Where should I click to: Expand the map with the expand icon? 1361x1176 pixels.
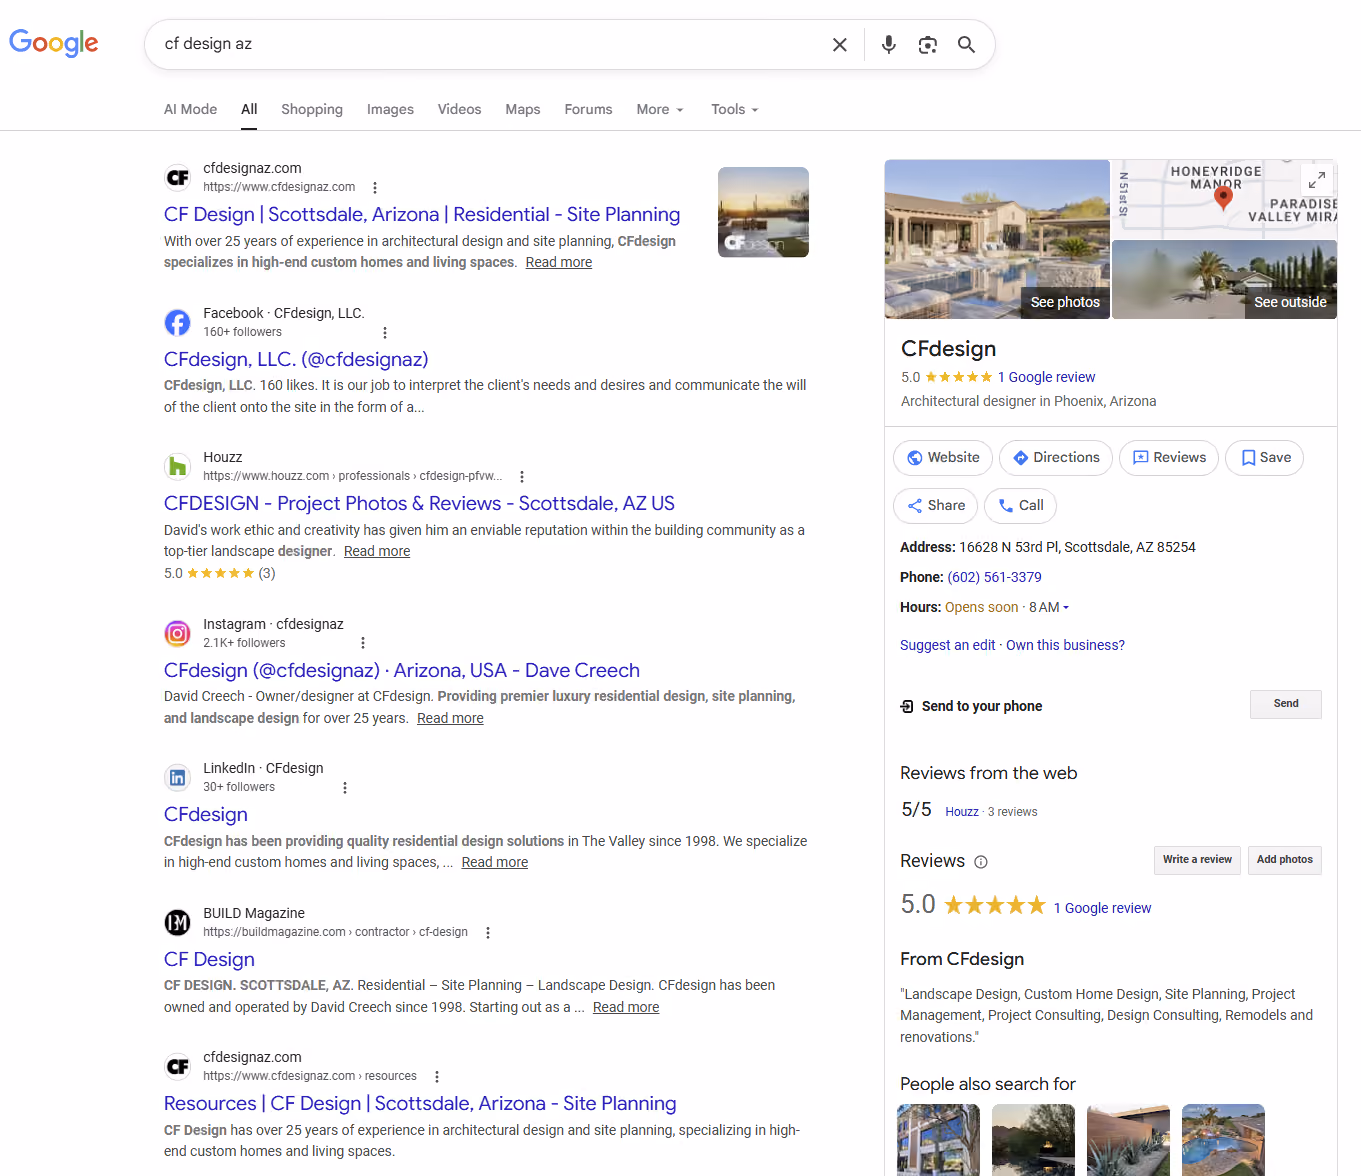coord(1317,179)
